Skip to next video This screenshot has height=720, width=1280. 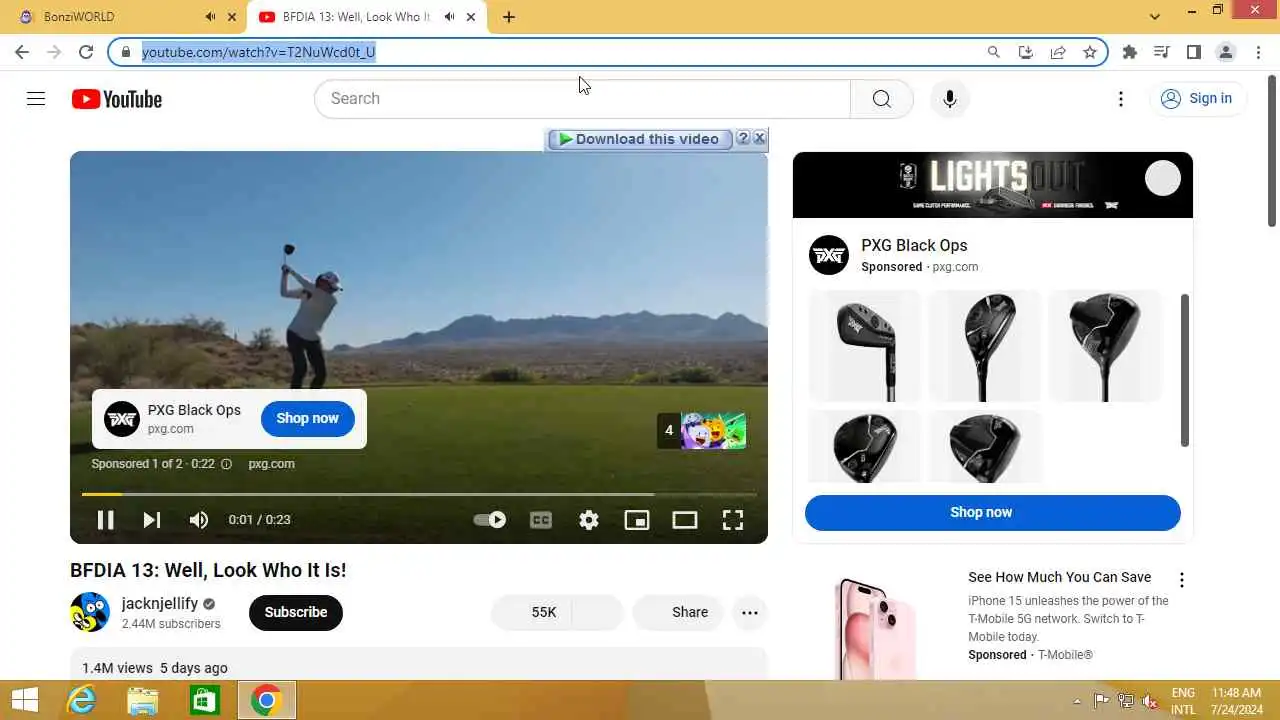(x=152, y=520)
